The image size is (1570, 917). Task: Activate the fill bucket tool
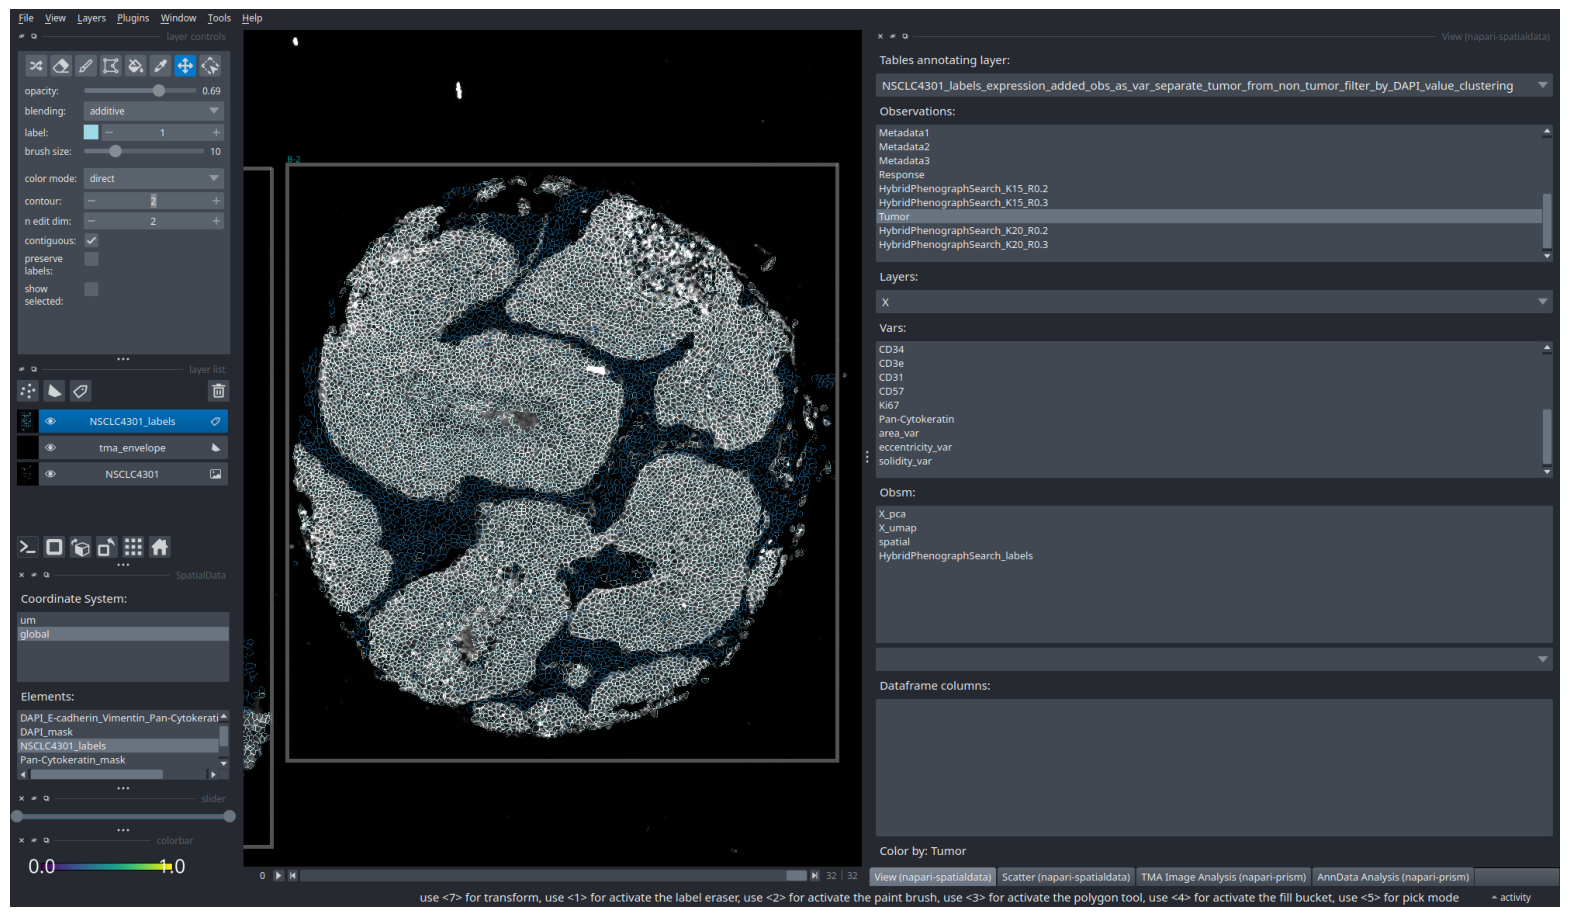pyautogui.click(x=136, y=66)
